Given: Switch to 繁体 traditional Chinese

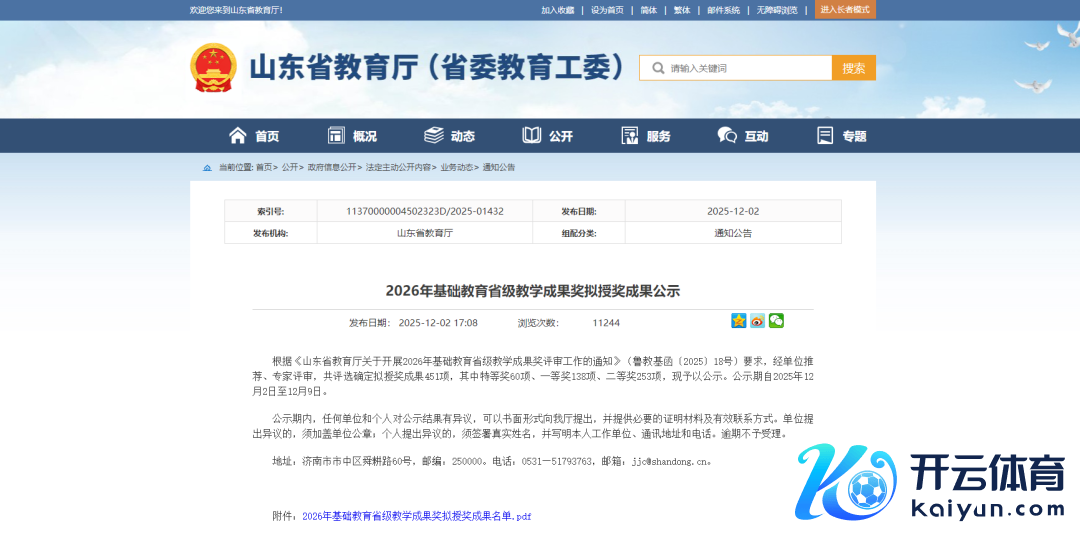Looking at the screenshot, I should (x=681, y=10).
